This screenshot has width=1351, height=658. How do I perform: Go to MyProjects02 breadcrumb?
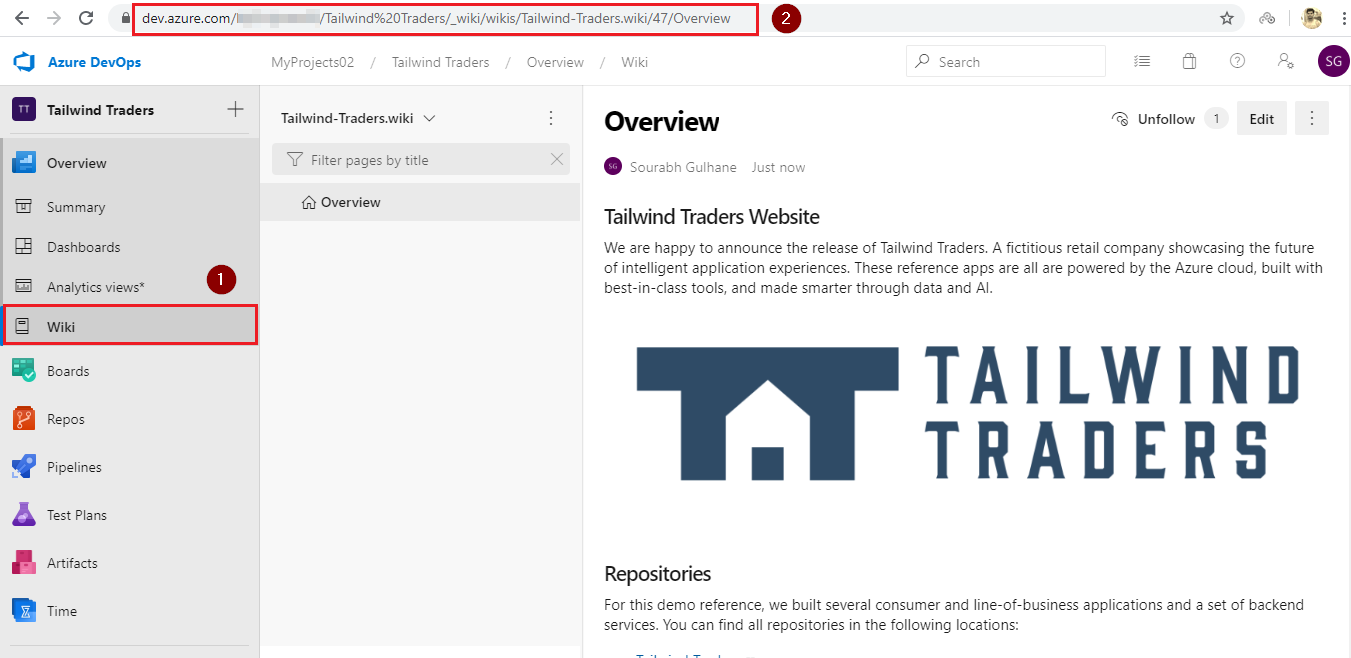(x=313, y=62)
